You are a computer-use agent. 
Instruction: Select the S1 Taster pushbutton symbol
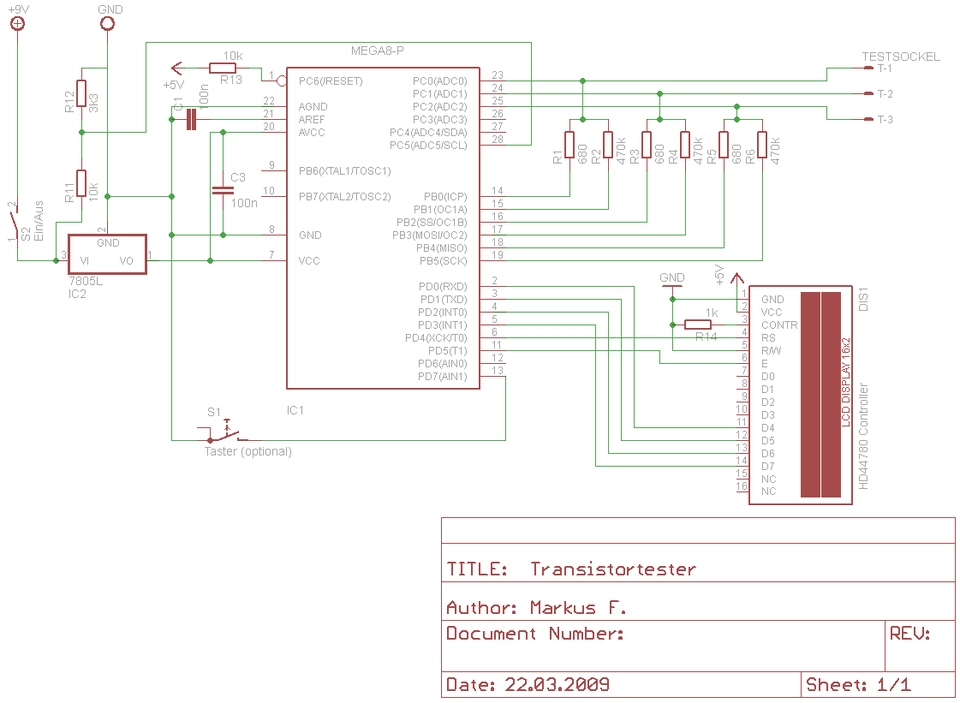pos(230,432)
